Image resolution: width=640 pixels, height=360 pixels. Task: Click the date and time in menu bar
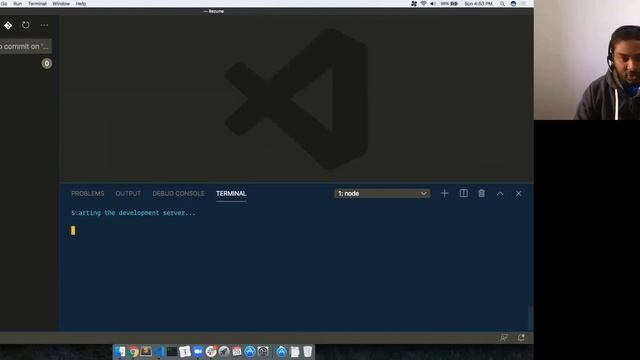[478, 4]
